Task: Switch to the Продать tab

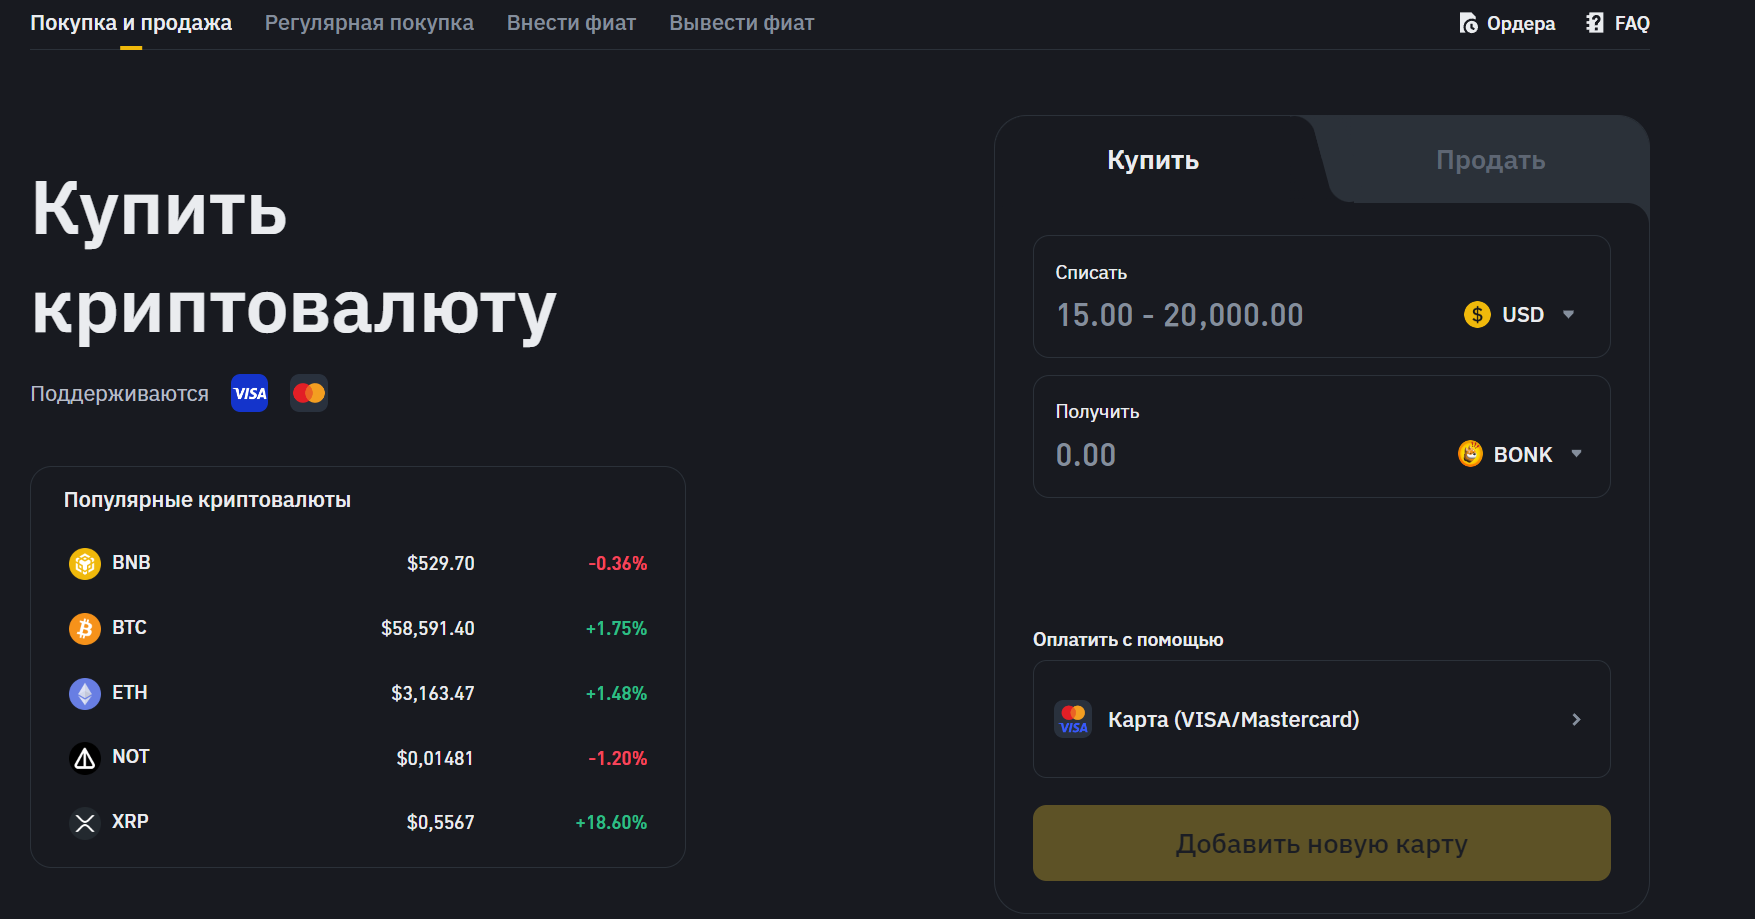Action: (1489, 161)
